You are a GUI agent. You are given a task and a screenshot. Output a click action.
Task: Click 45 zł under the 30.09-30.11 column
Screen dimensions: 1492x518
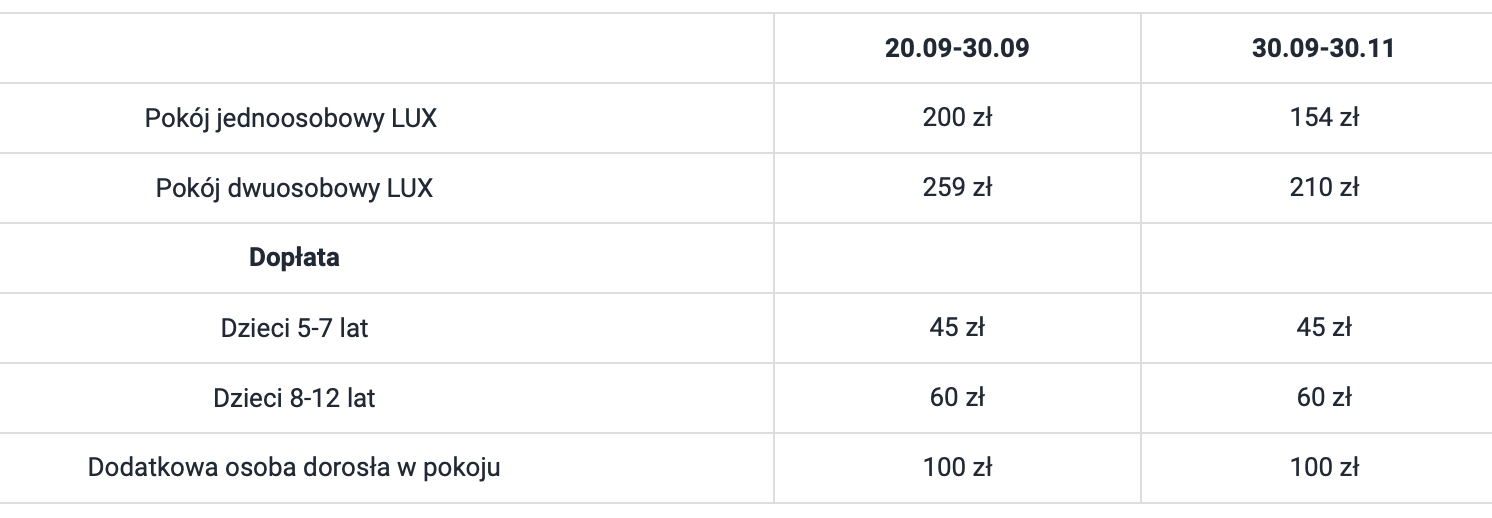1324,328
